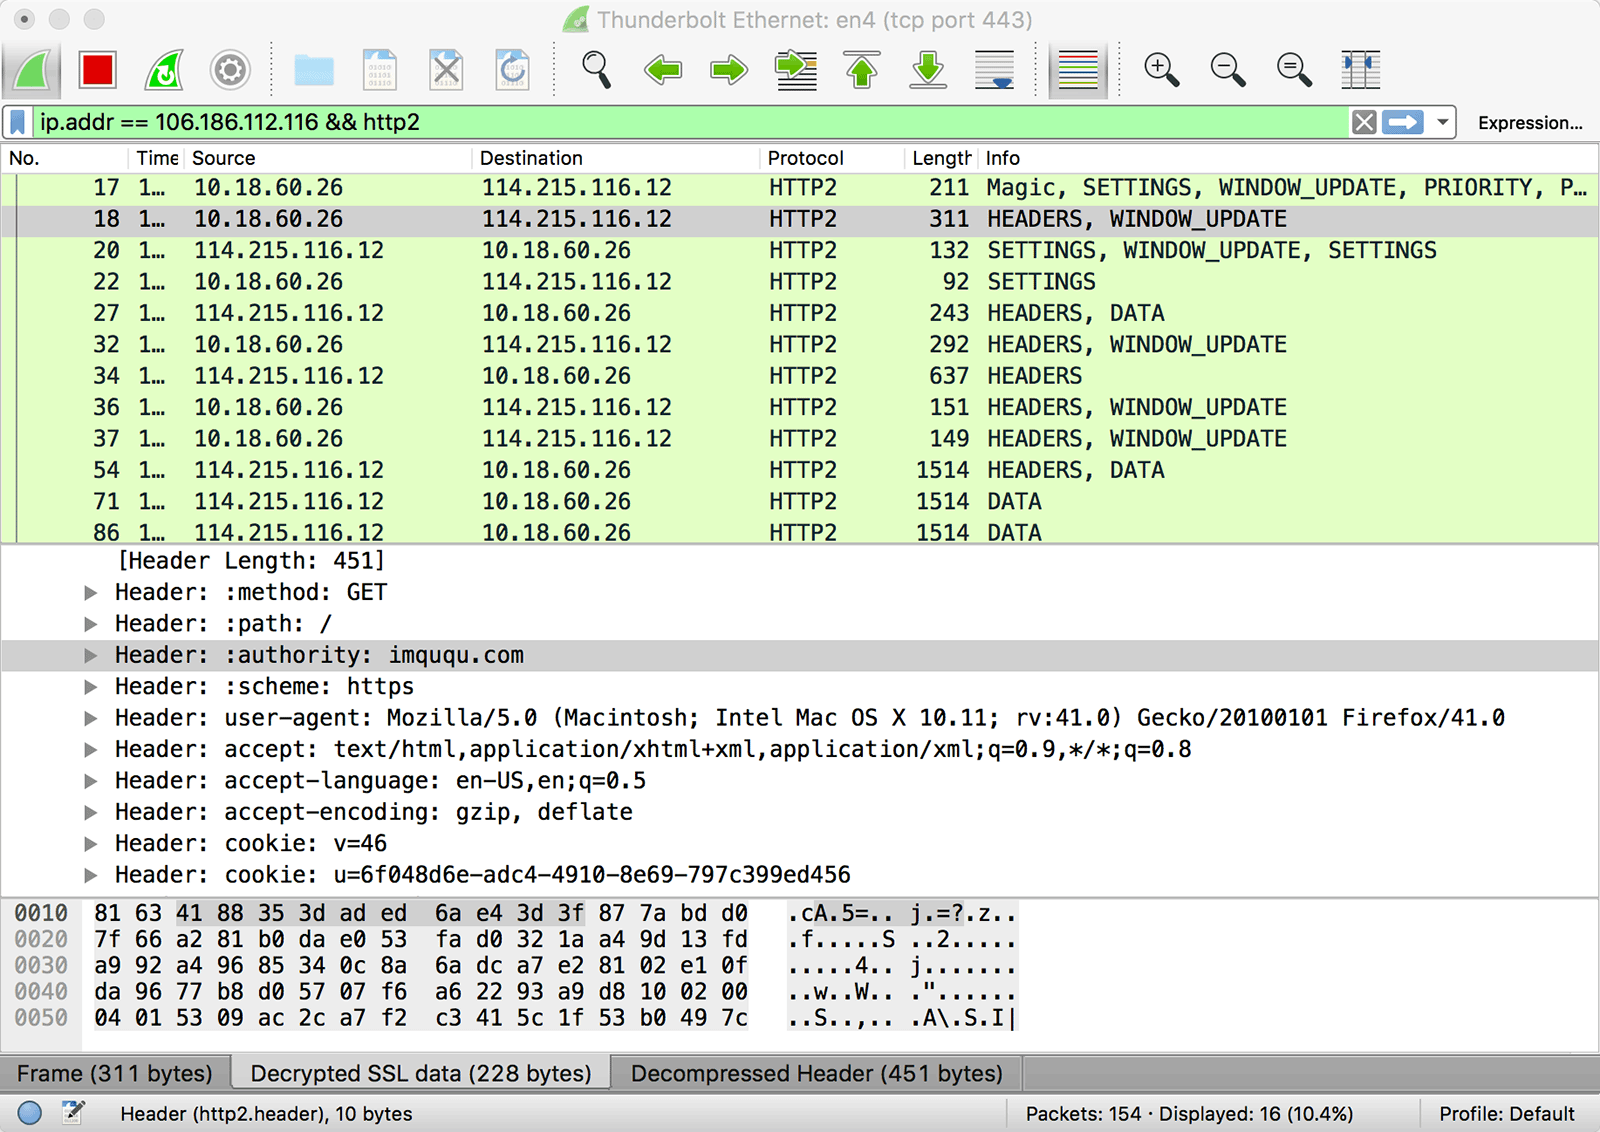Save this capture file icon

click(x=380, y=71)
